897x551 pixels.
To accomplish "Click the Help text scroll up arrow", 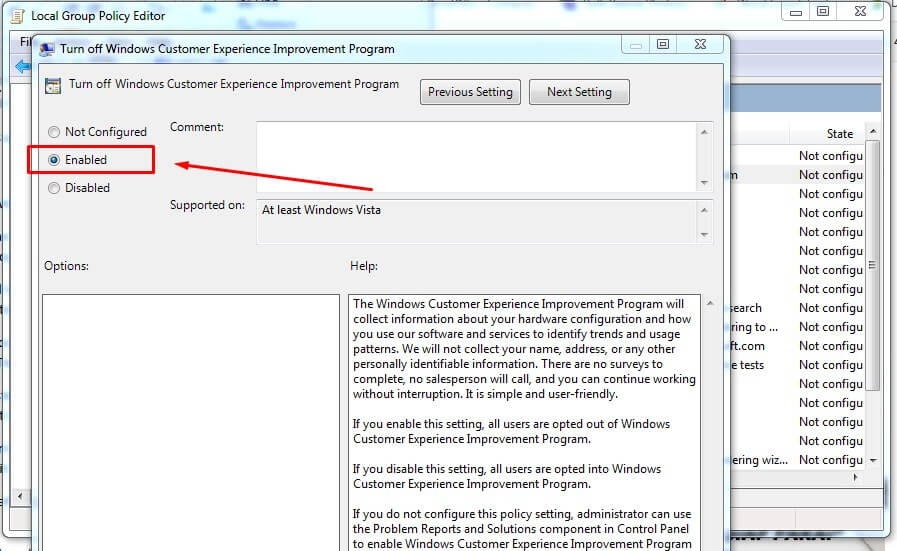I will 710,303.
